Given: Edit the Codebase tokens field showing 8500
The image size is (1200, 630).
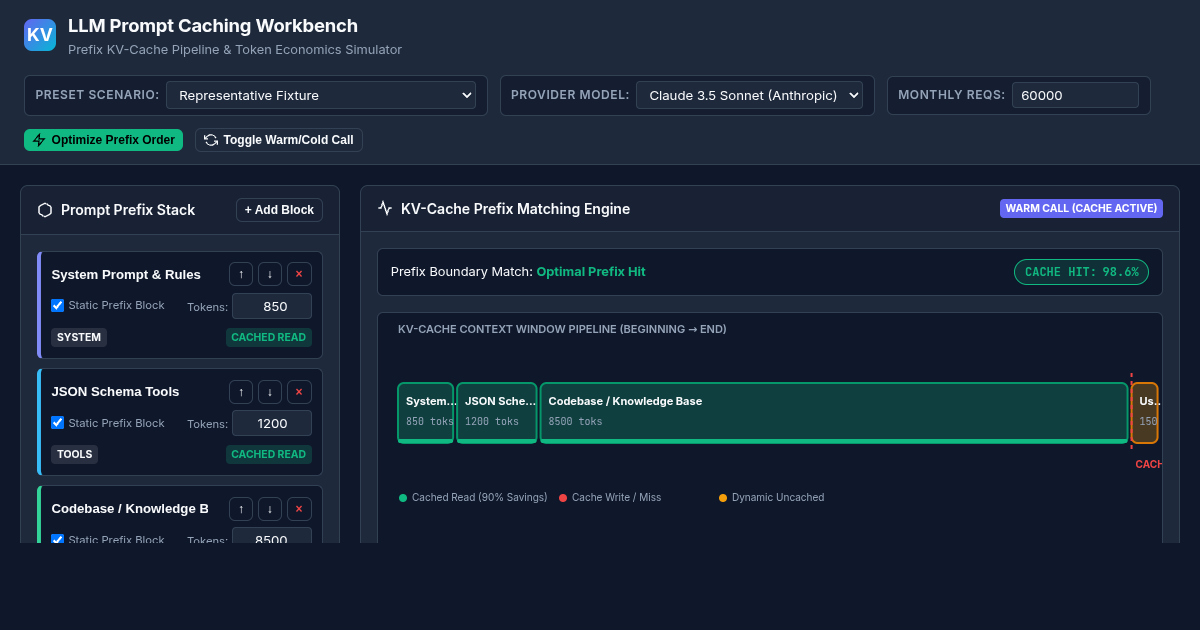Looking at the screenshot, I should [272, 536].
